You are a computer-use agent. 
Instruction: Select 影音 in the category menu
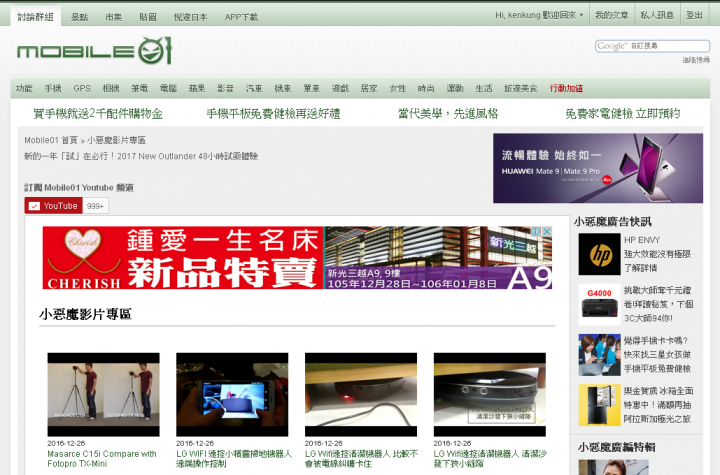(225, 88)
